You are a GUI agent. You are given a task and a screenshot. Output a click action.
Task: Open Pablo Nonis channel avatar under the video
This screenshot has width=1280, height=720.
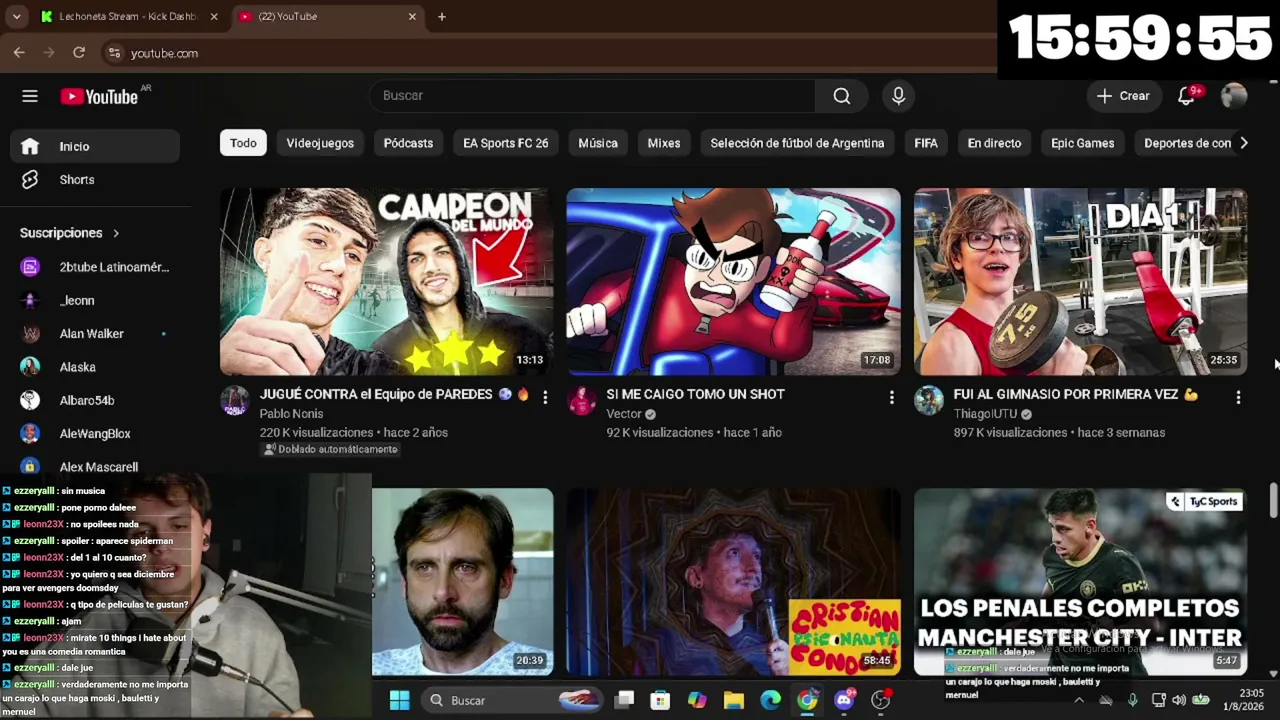click(x=235, y=400)
